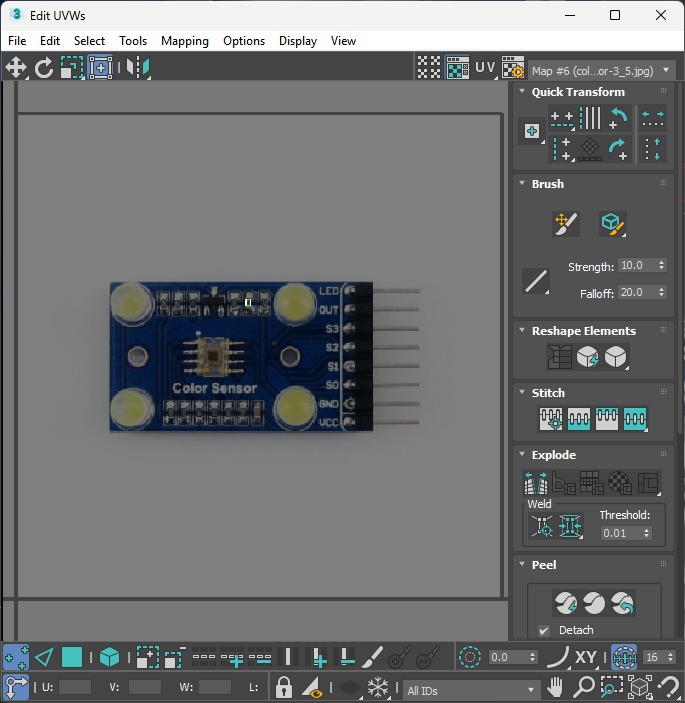Click Space Horizontally icon
The image size is (685, 703).
pyautogui.click(x=653, y=119)
